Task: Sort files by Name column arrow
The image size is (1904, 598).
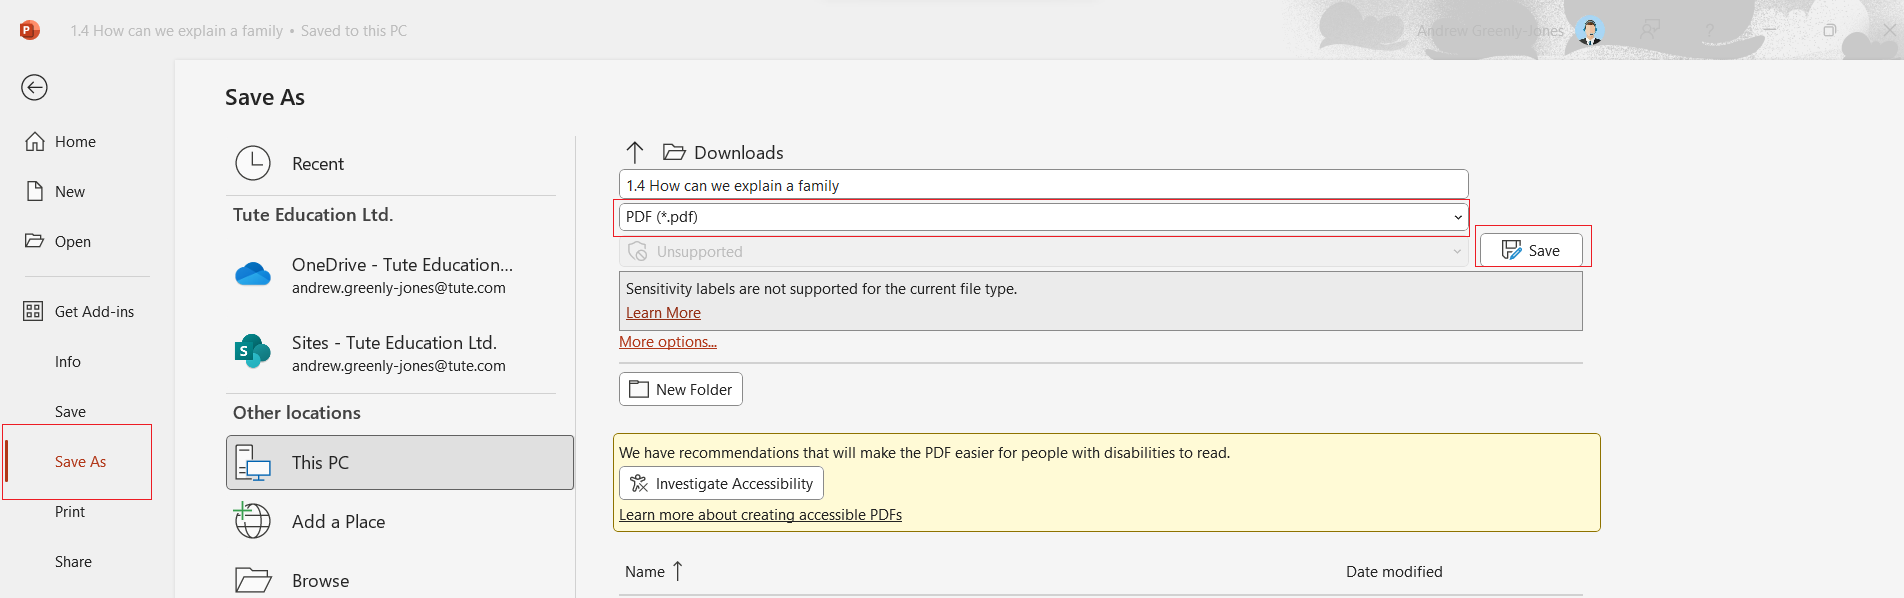Action: [678, 571]
